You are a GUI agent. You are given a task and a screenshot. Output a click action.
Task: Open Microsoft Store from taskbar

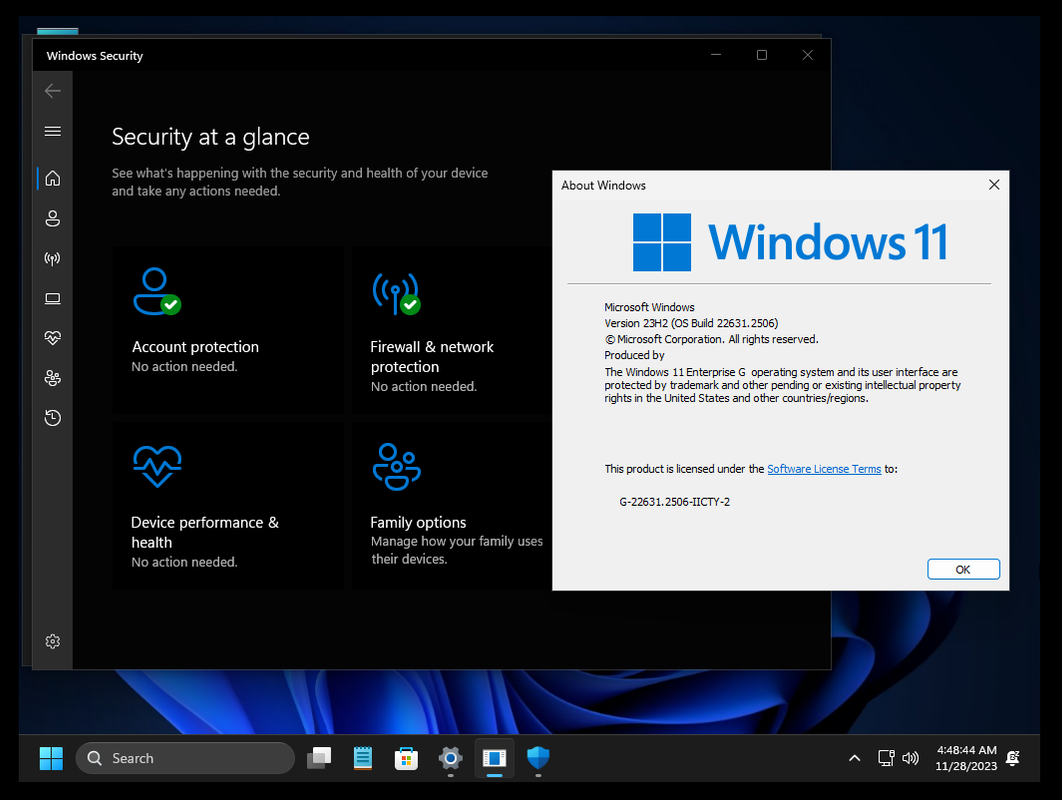click(406, 758)
